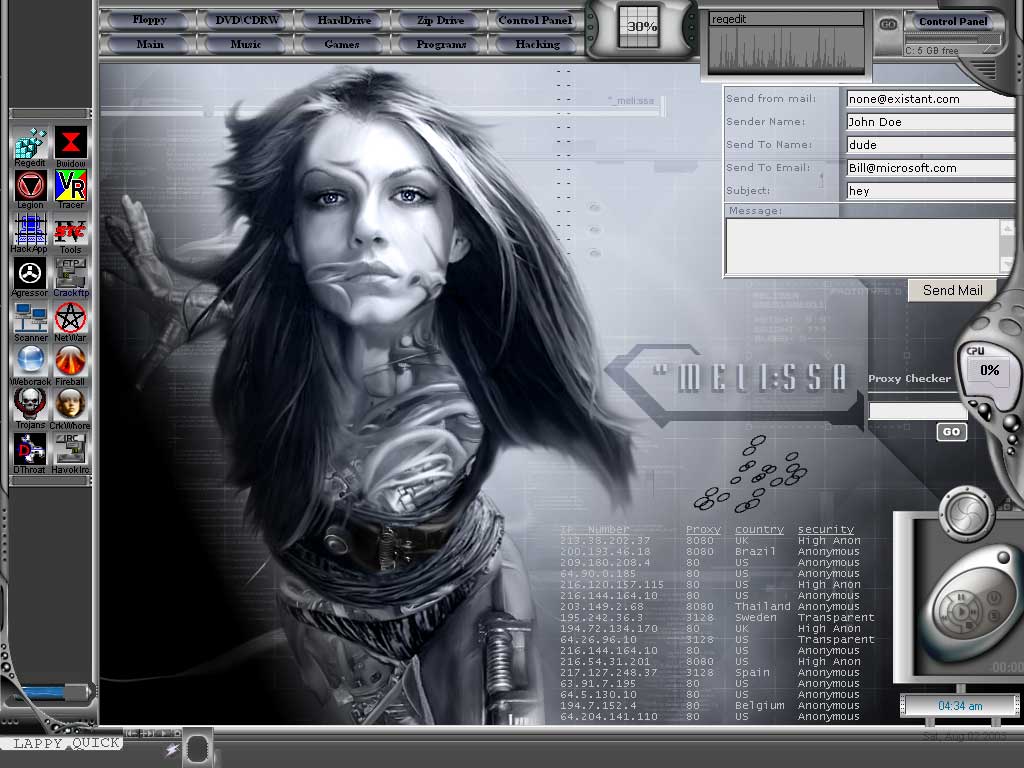Viewport: 1024px width, 768px height.
Task: Open the Games menu button
Action: click(x=342, y=44)
